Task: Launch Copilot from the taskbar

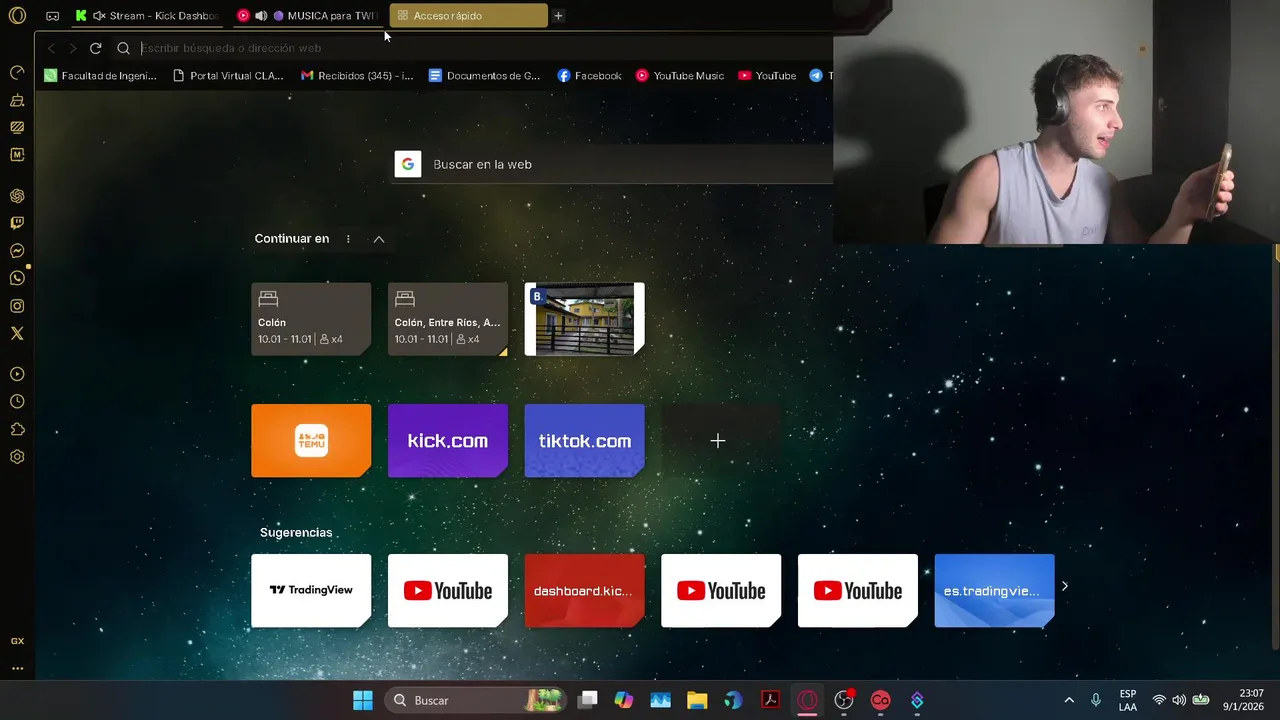Action: click(624, 700)
